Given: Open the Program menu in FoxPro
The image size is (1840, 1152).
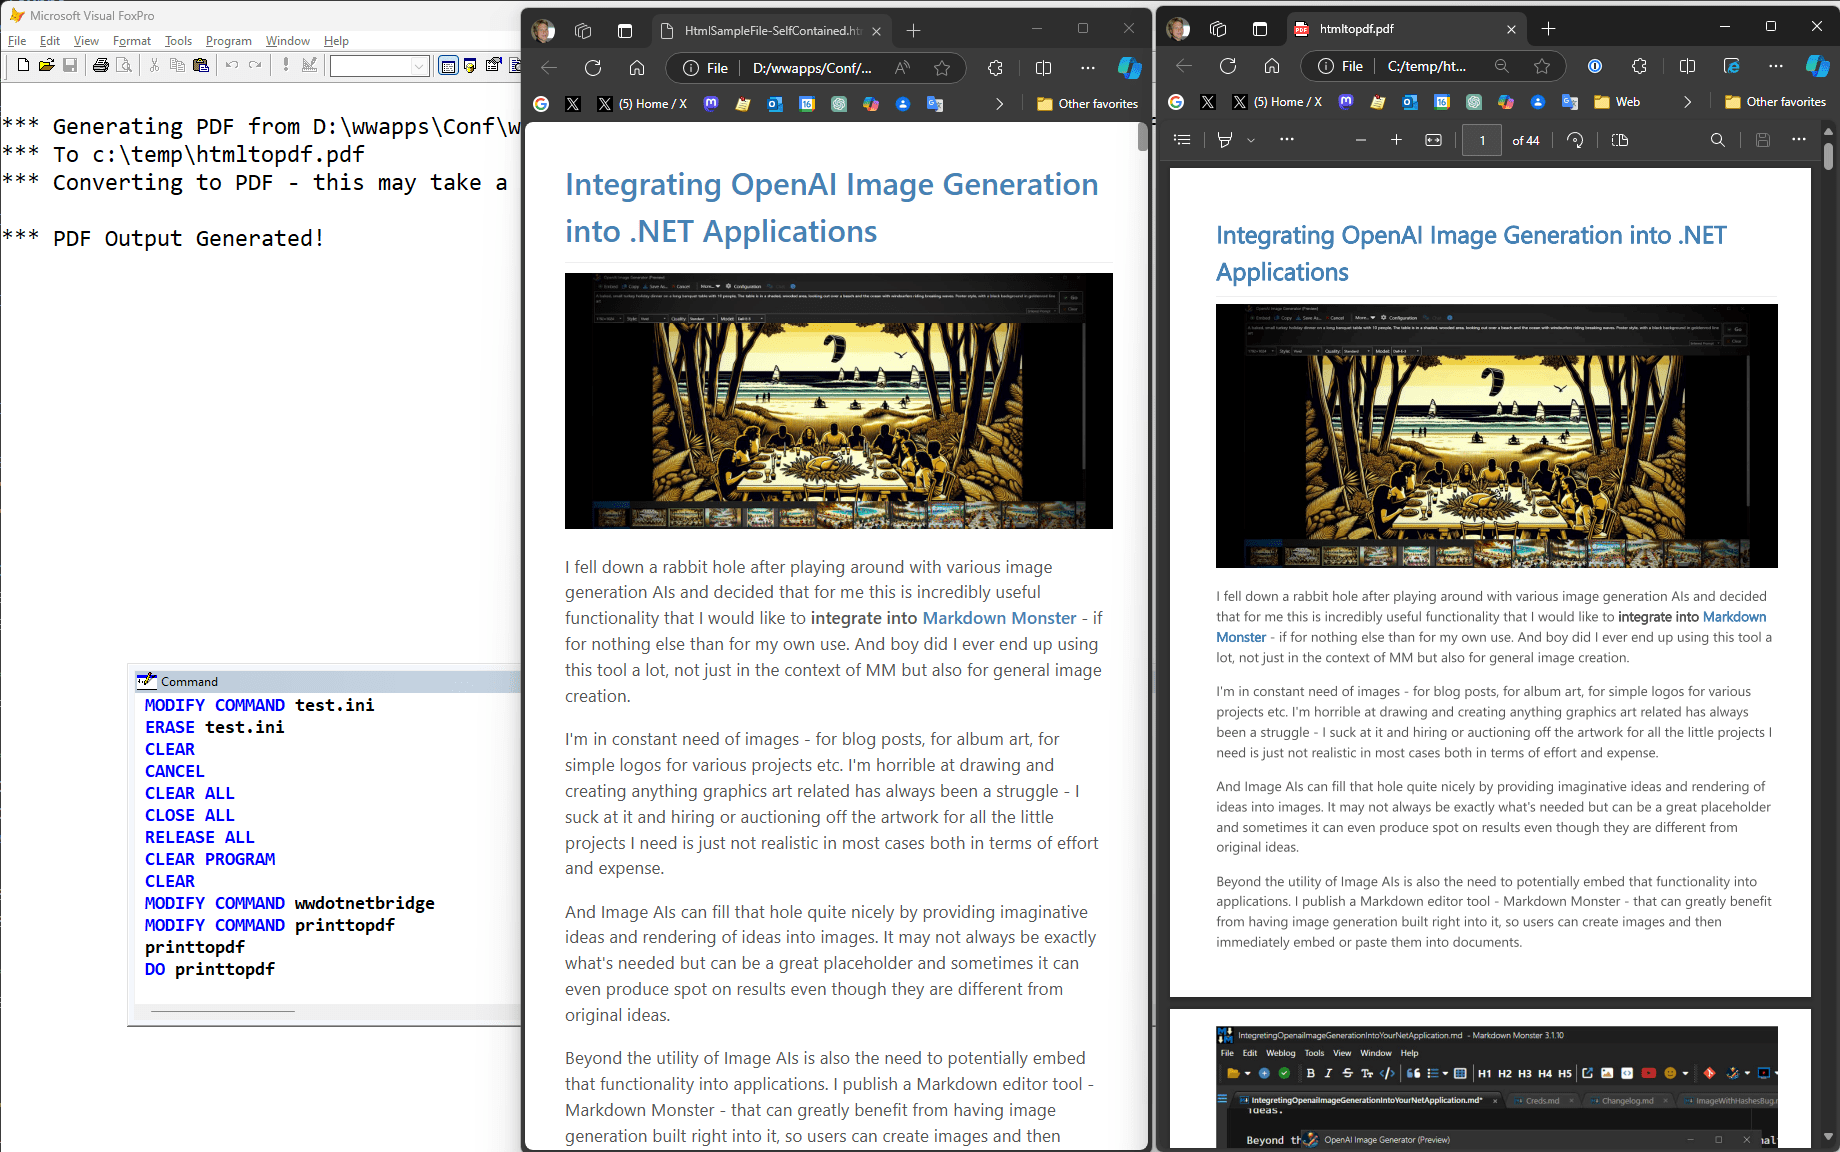Looking at the screenshot, I should click(228, 41).
